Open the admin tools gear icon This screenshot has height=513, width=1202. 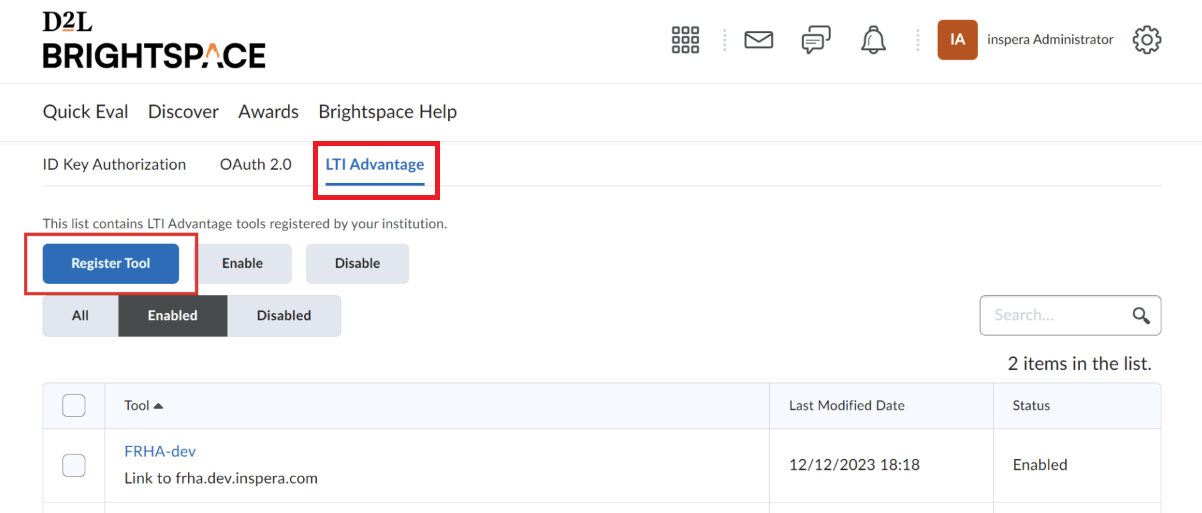[x=1146, y=40]
